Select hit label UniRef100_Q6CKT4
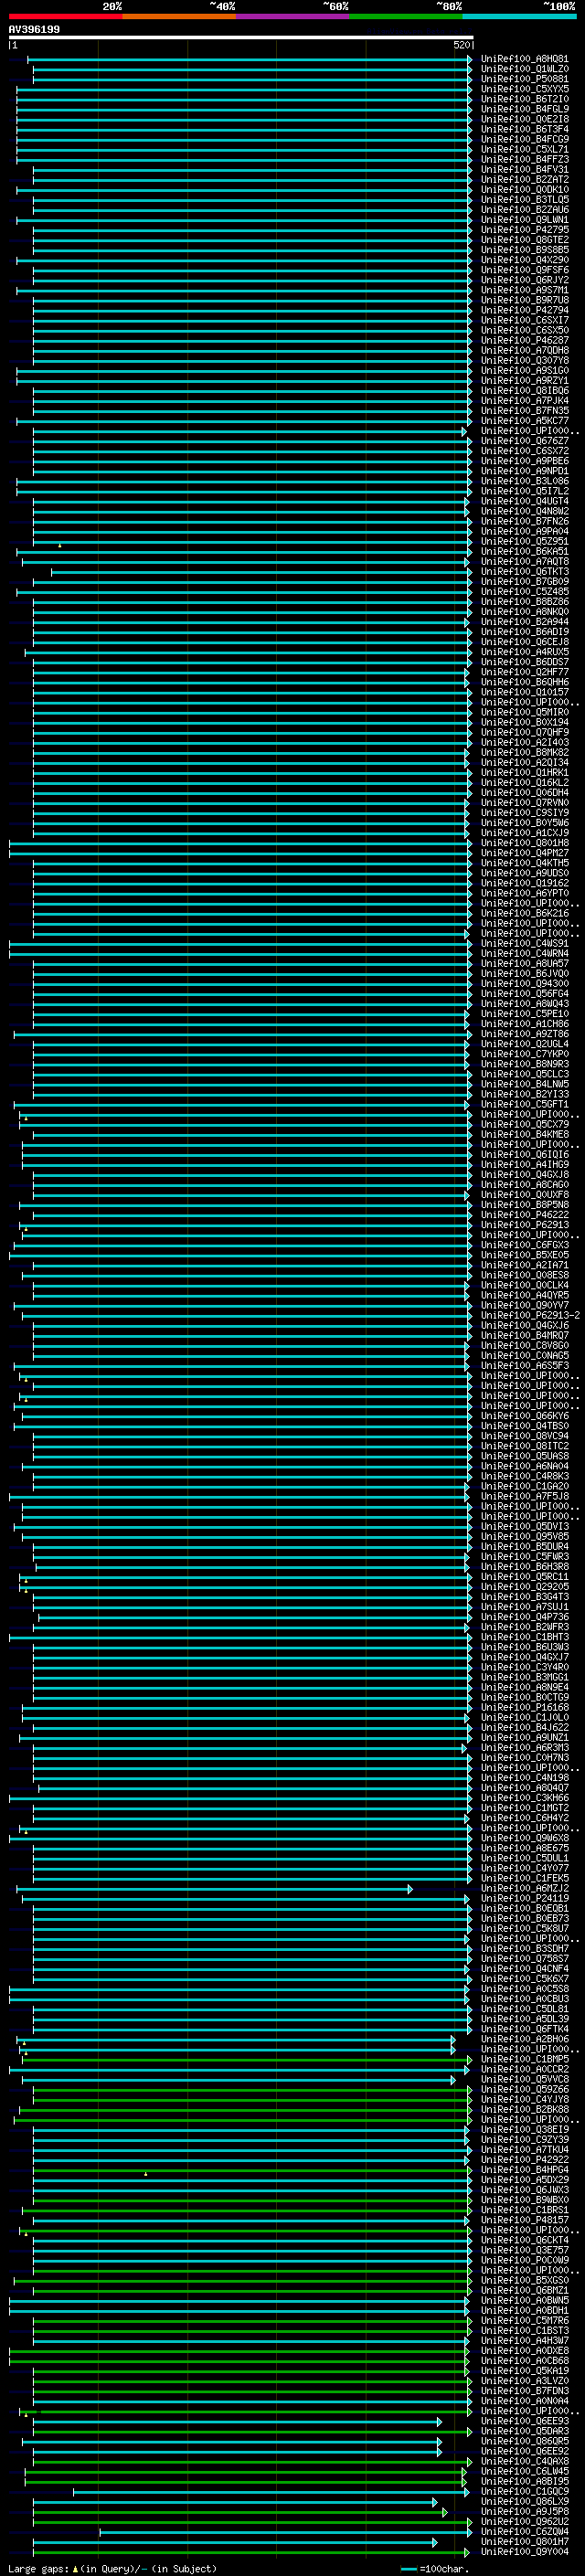The image size is (585, 2576). 524,2240
